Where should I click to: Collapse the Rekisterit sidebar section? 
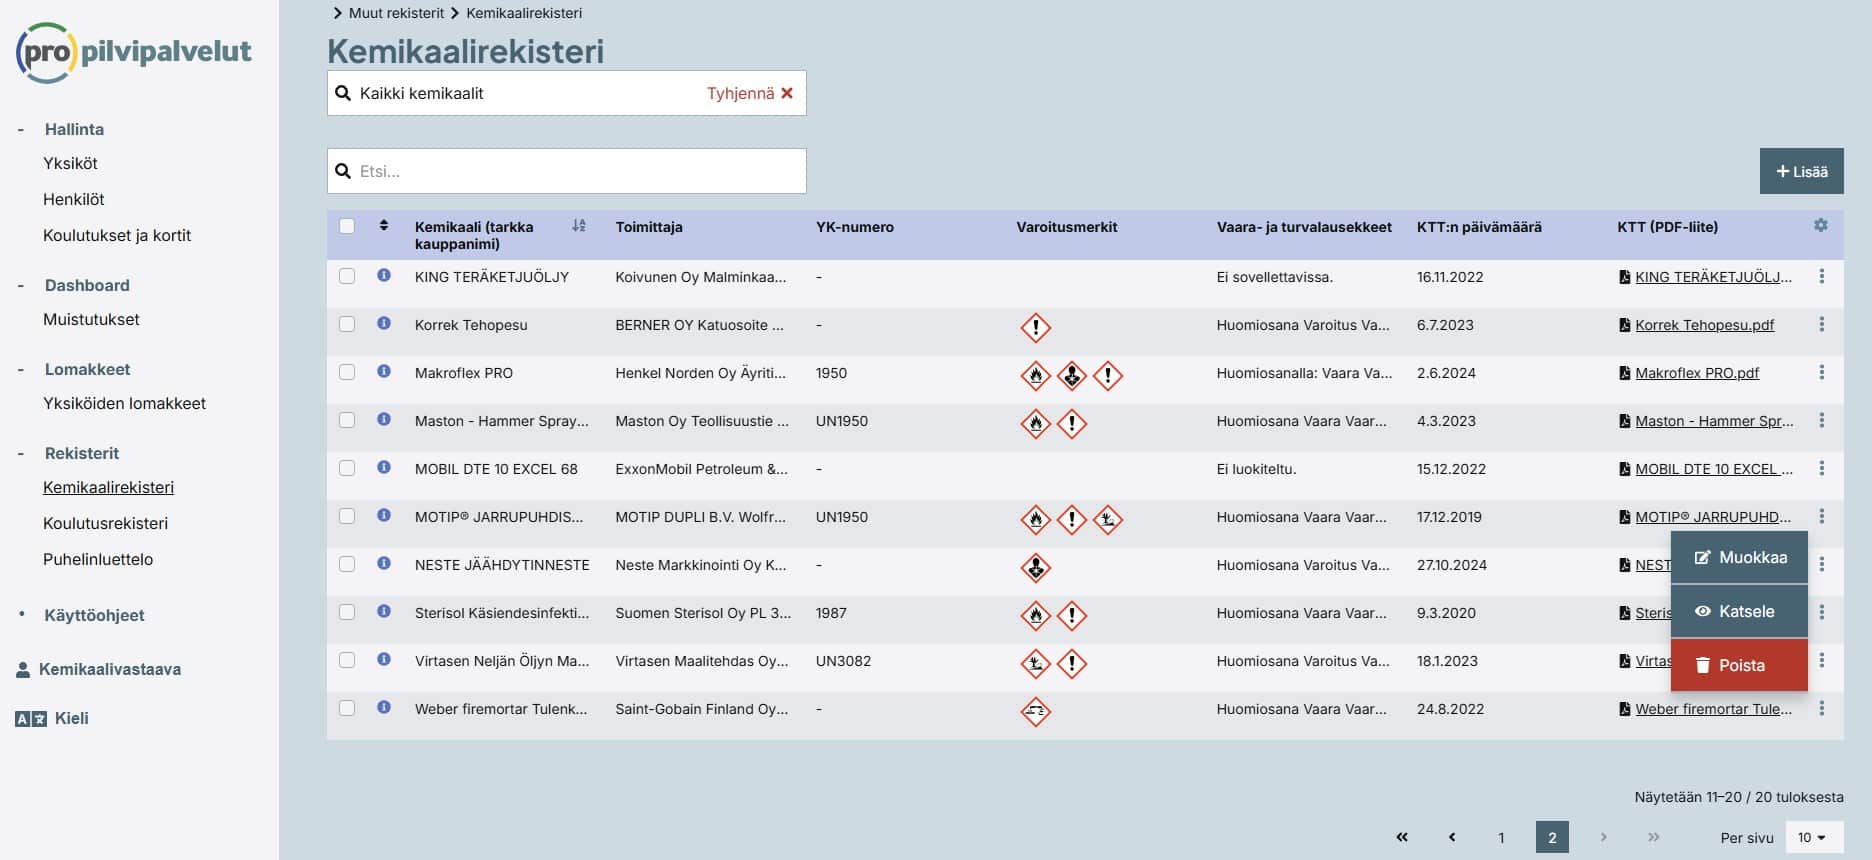pos(21,453)
